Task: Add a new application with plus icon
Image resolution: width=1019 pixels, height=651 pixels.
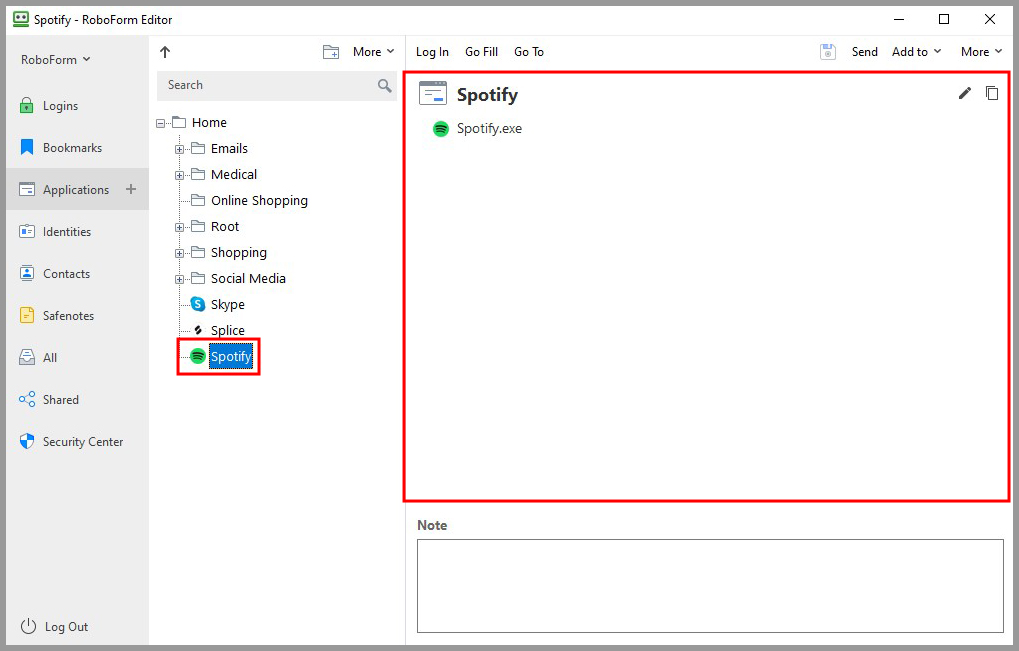Action: coord(131,189)
